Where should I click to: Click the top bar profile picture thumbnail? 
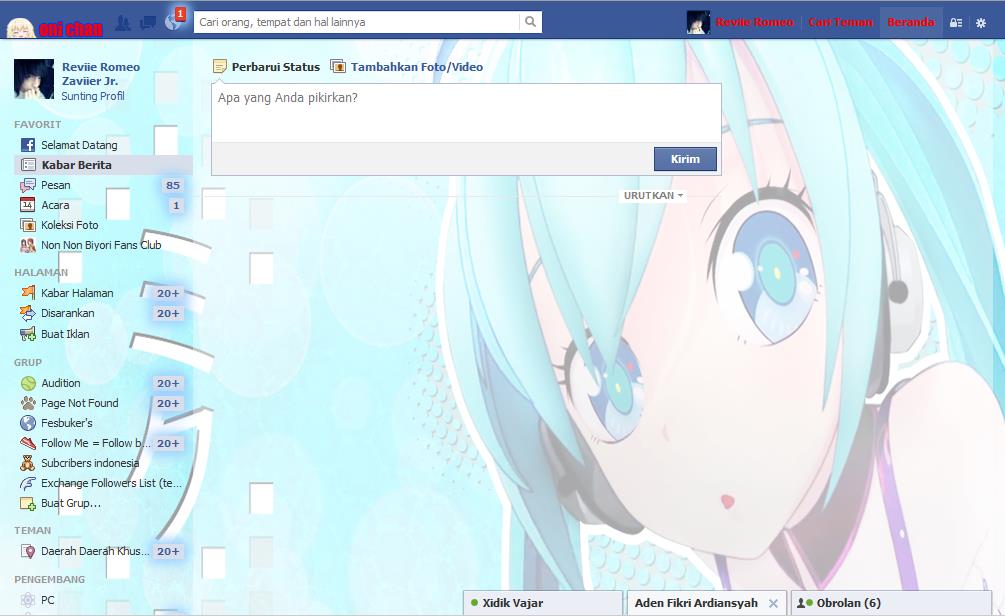(698, 22)
